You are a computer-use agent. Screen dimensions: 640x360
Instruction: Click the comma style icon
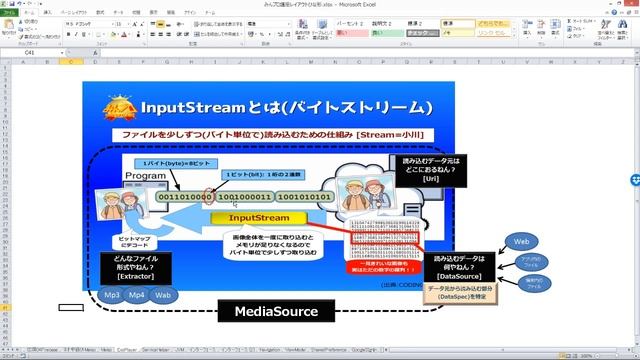(269, 35)
